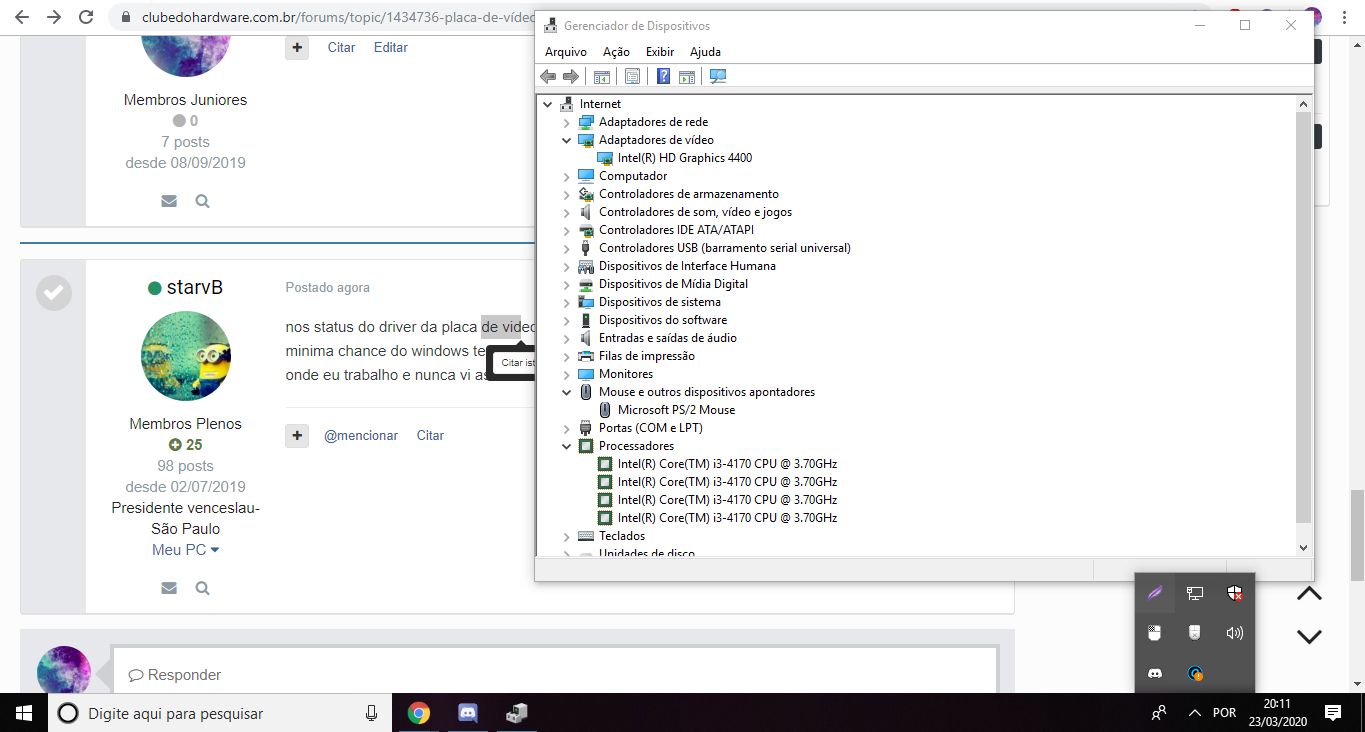Viewport: 1365px width, 732px height.
Task: Collapse the hidden tray icons chevron
Action: point(1195,713)
